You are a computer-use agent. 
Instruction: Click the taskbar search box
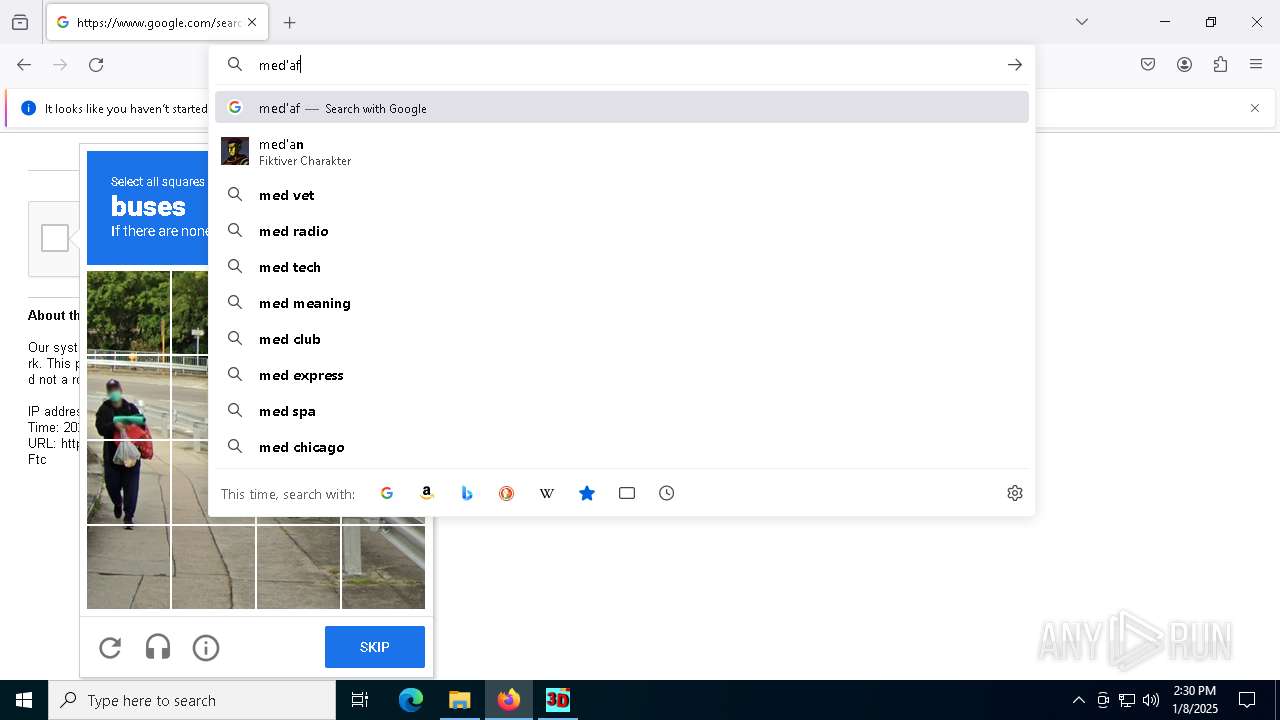pyautogui.click(x=192, y=700)
